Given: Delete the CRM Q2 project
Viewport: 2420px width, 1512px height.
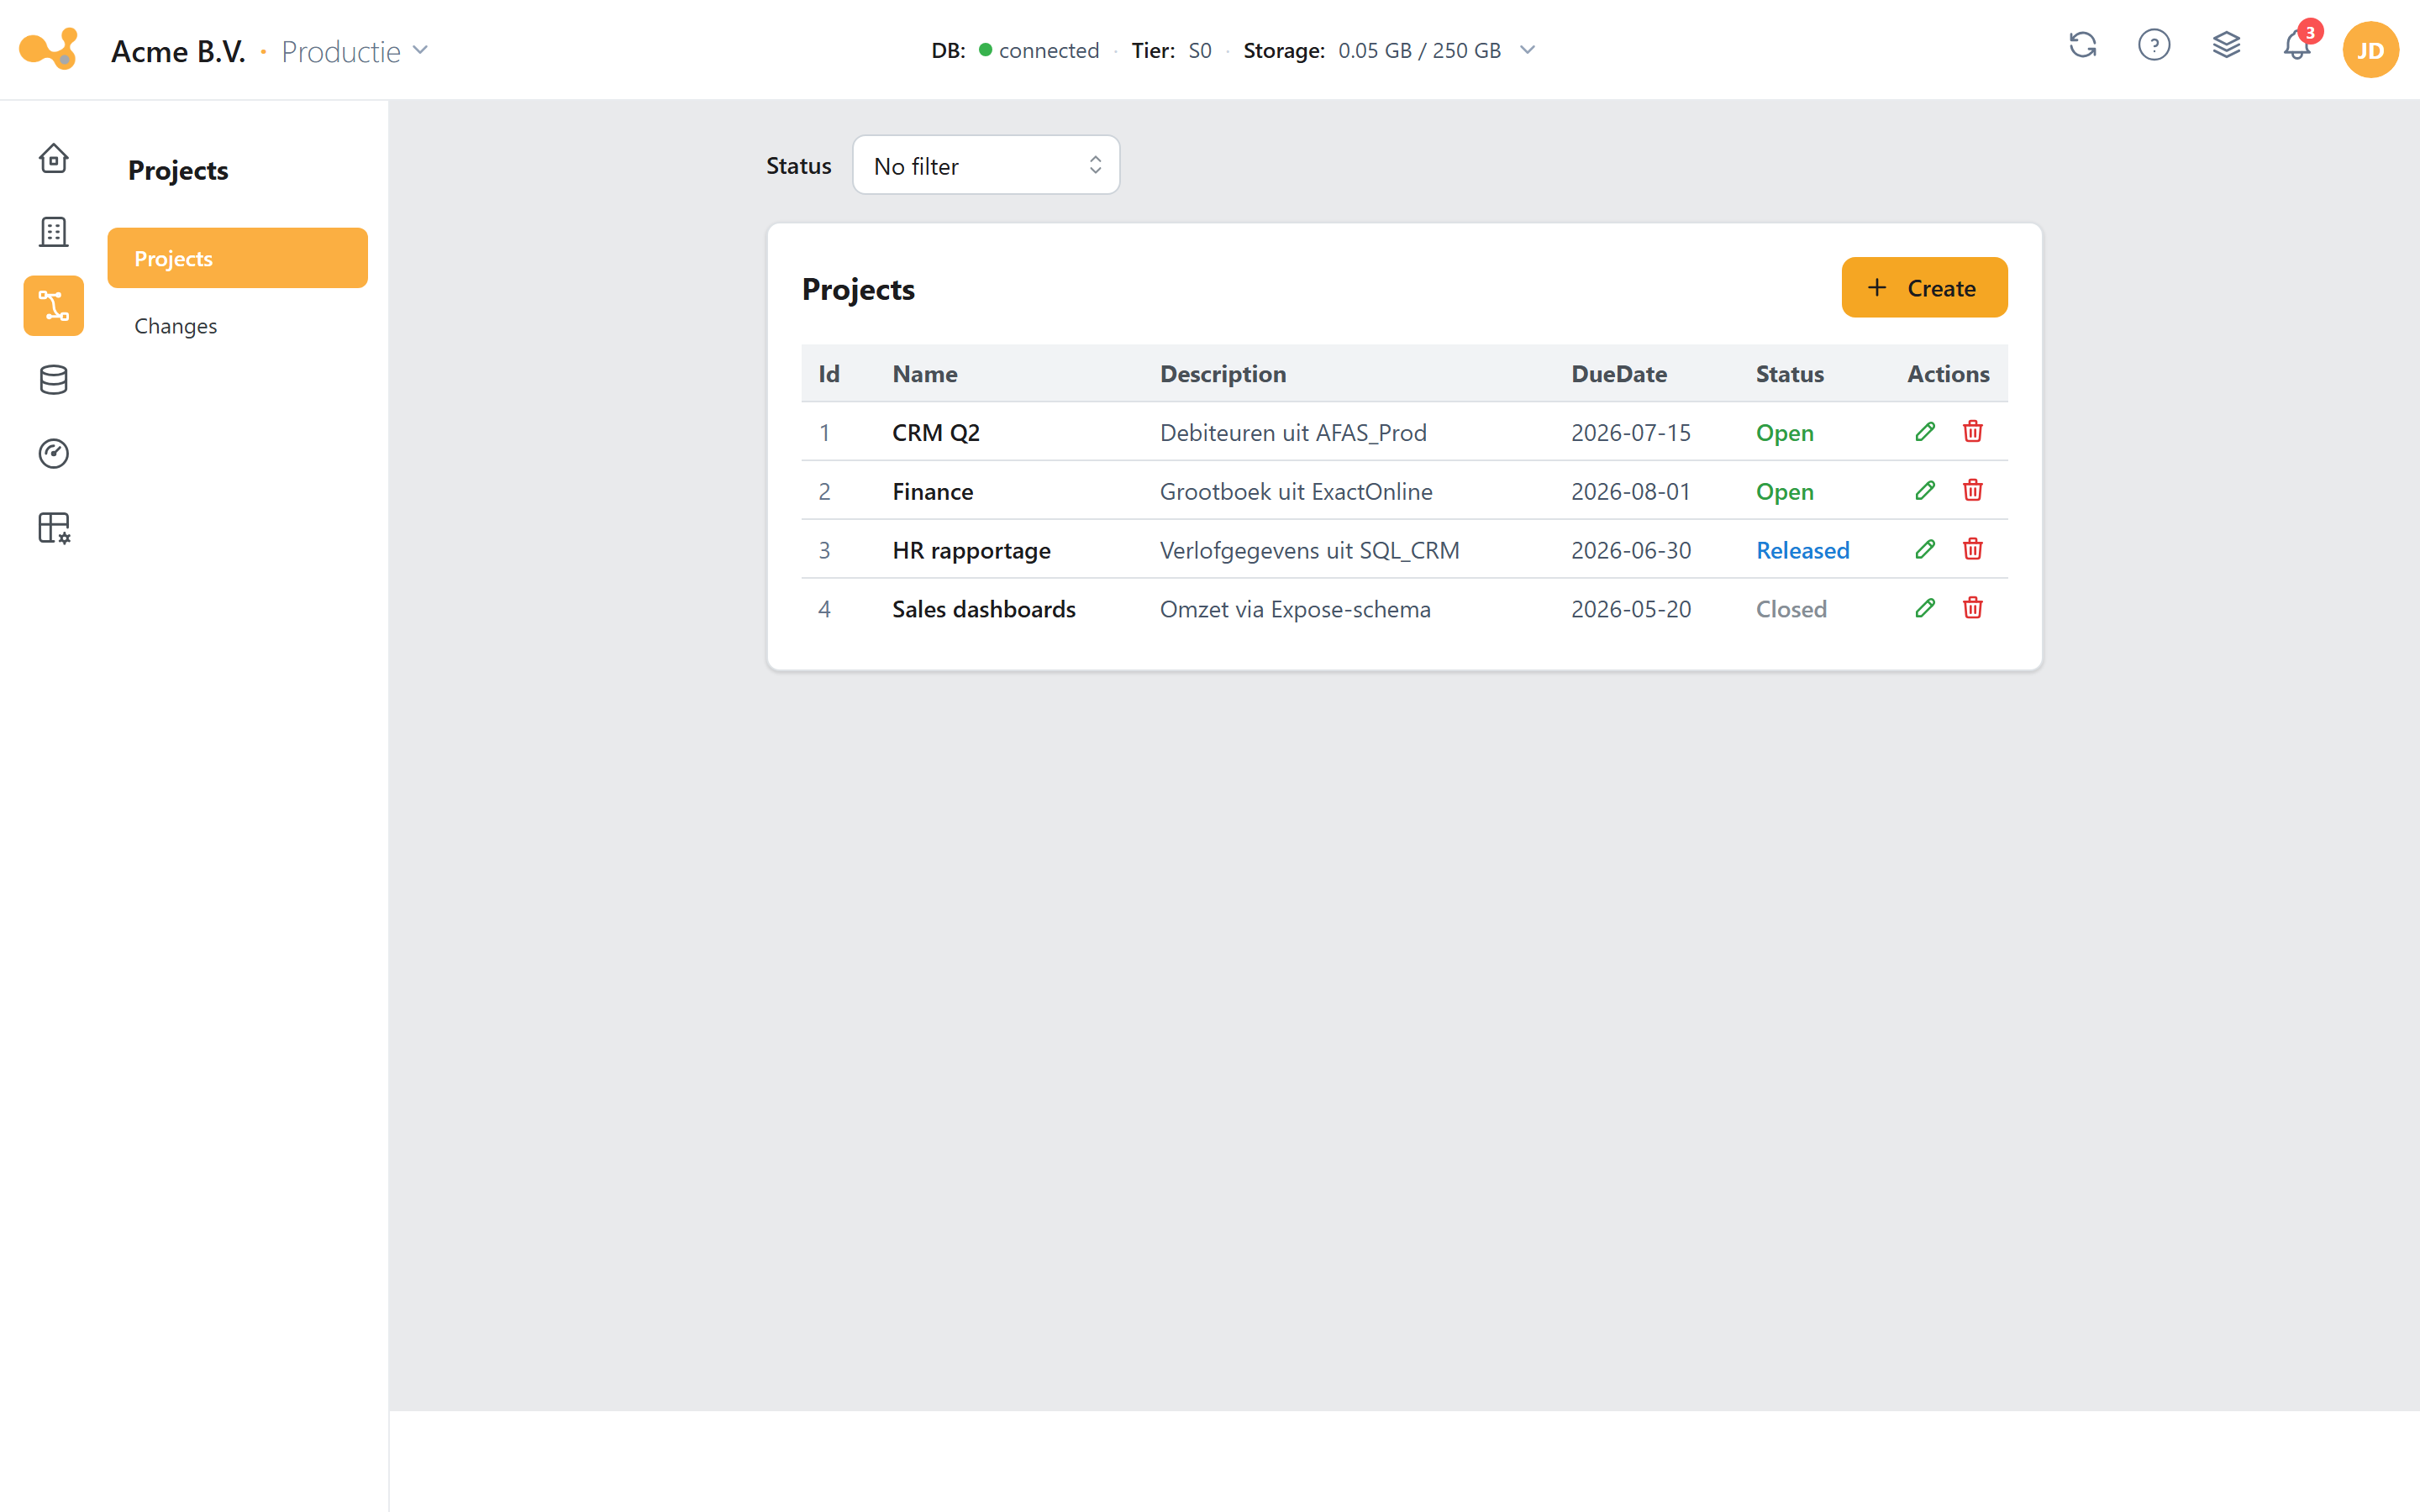Looking at the screenshot, I should pyautogui.click(x=1973, y=432).
